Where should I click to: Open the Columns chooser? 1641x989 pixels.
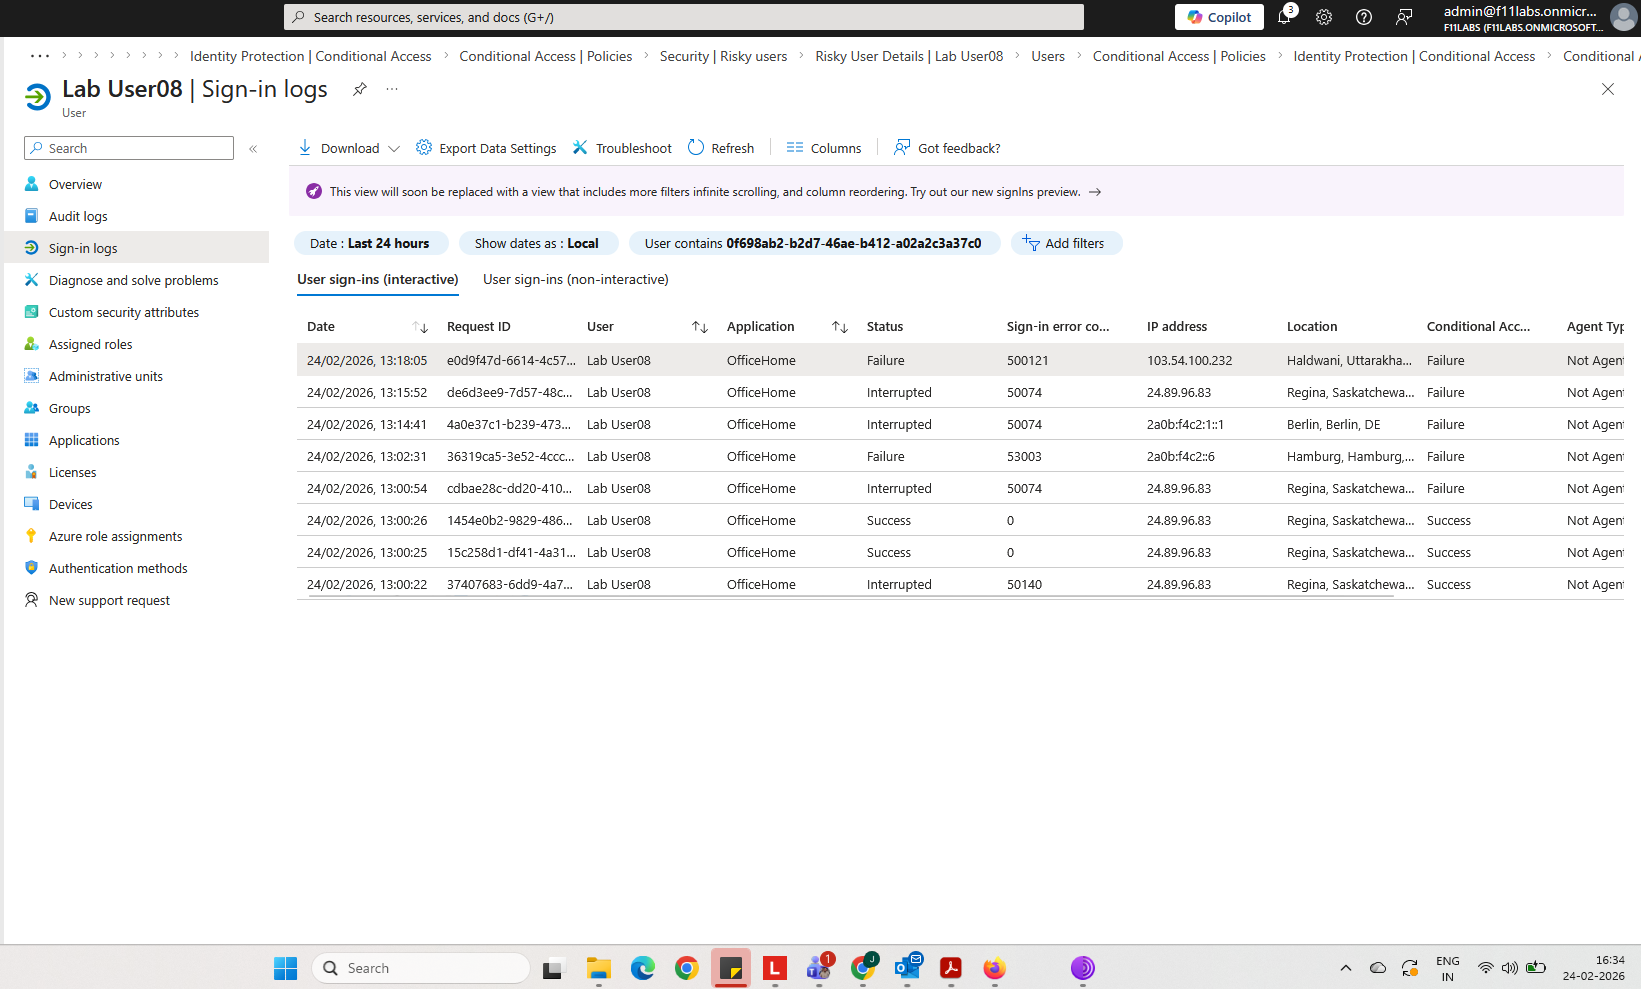tap(824, 148)
